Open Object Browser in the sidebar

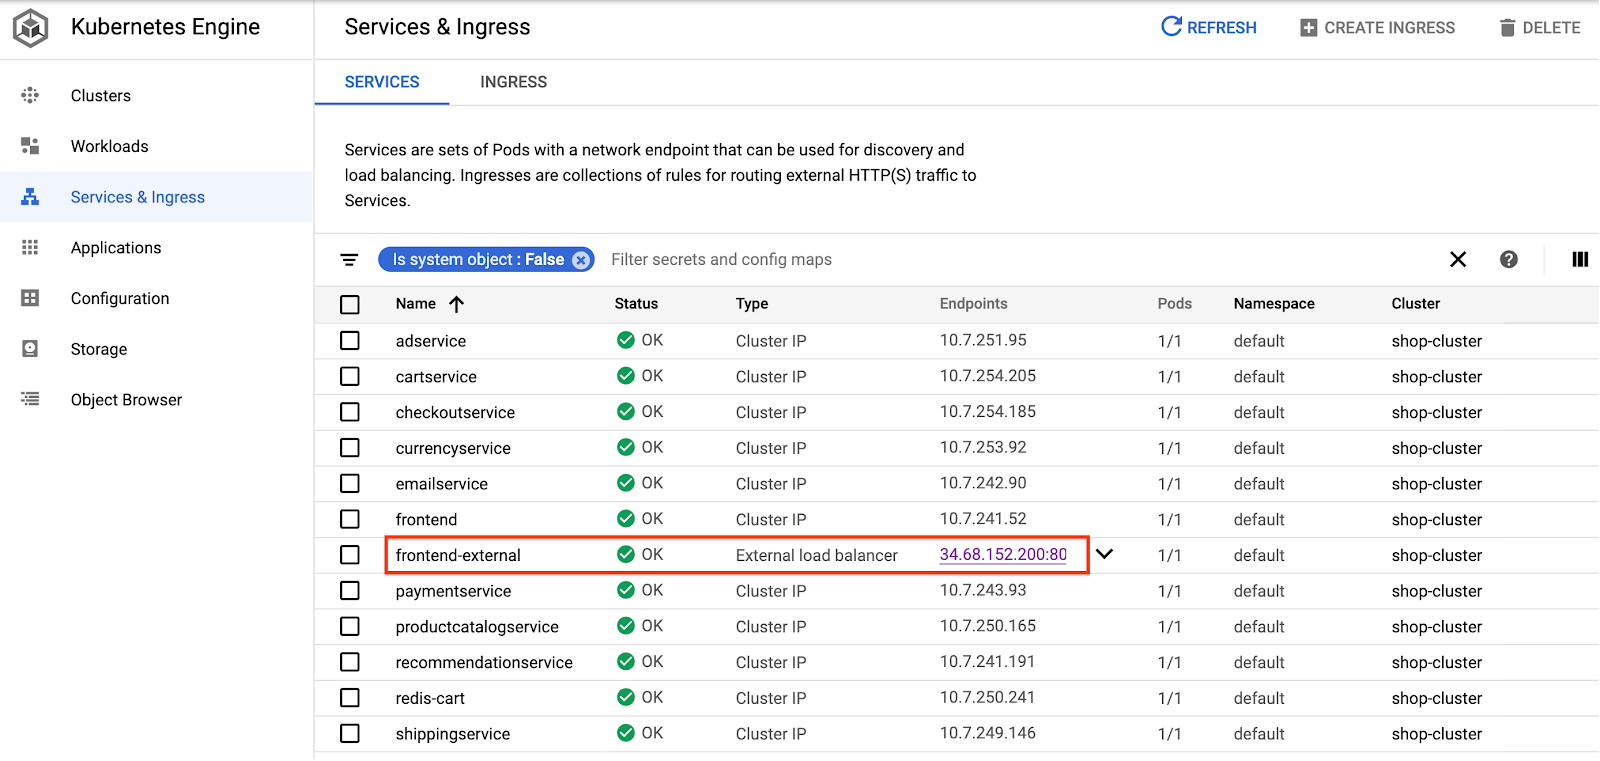coord(127,400)
